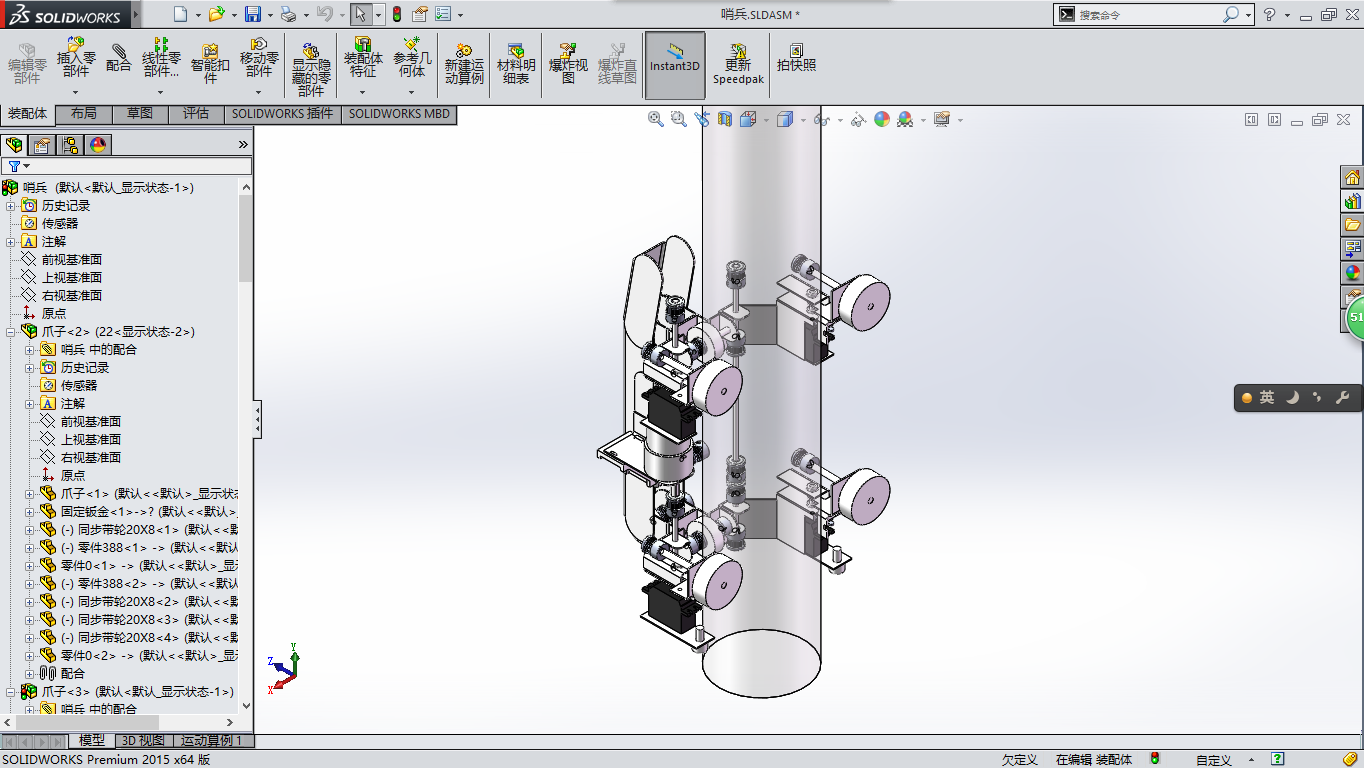Open the PropertyManager tab in left panel
This screenshot has width=1364, height=768.
tap(42, 145)
